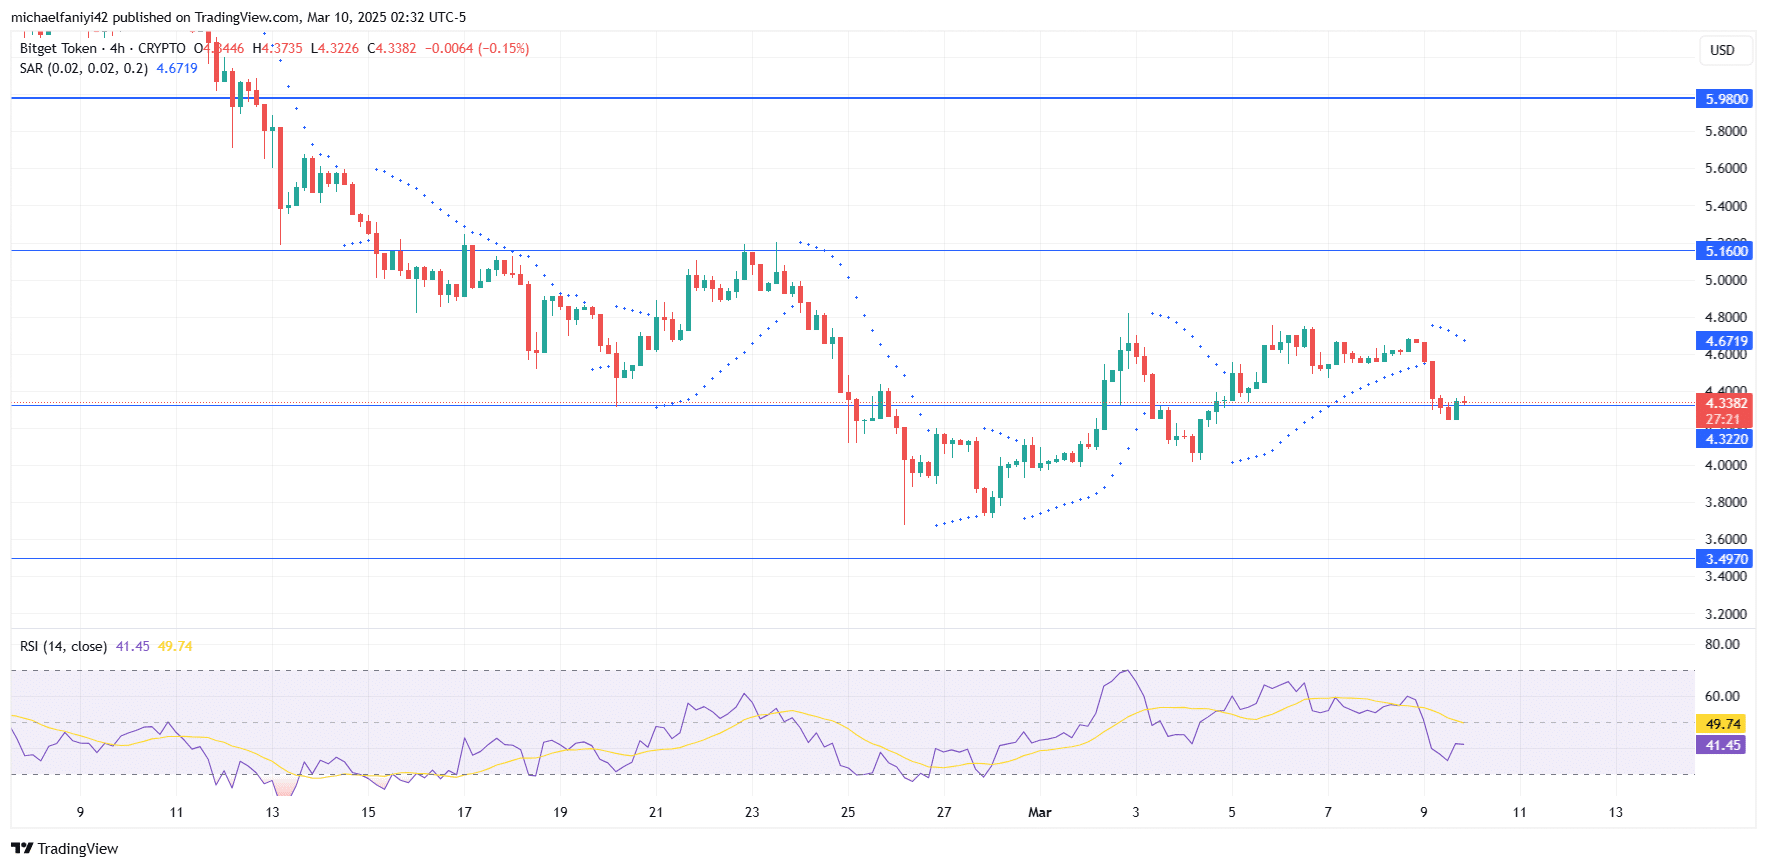This screenshot has height=868, width=1767.
Task: Click the blue 4.3220 price tag on axis
Action: [x=1725, y=439]
